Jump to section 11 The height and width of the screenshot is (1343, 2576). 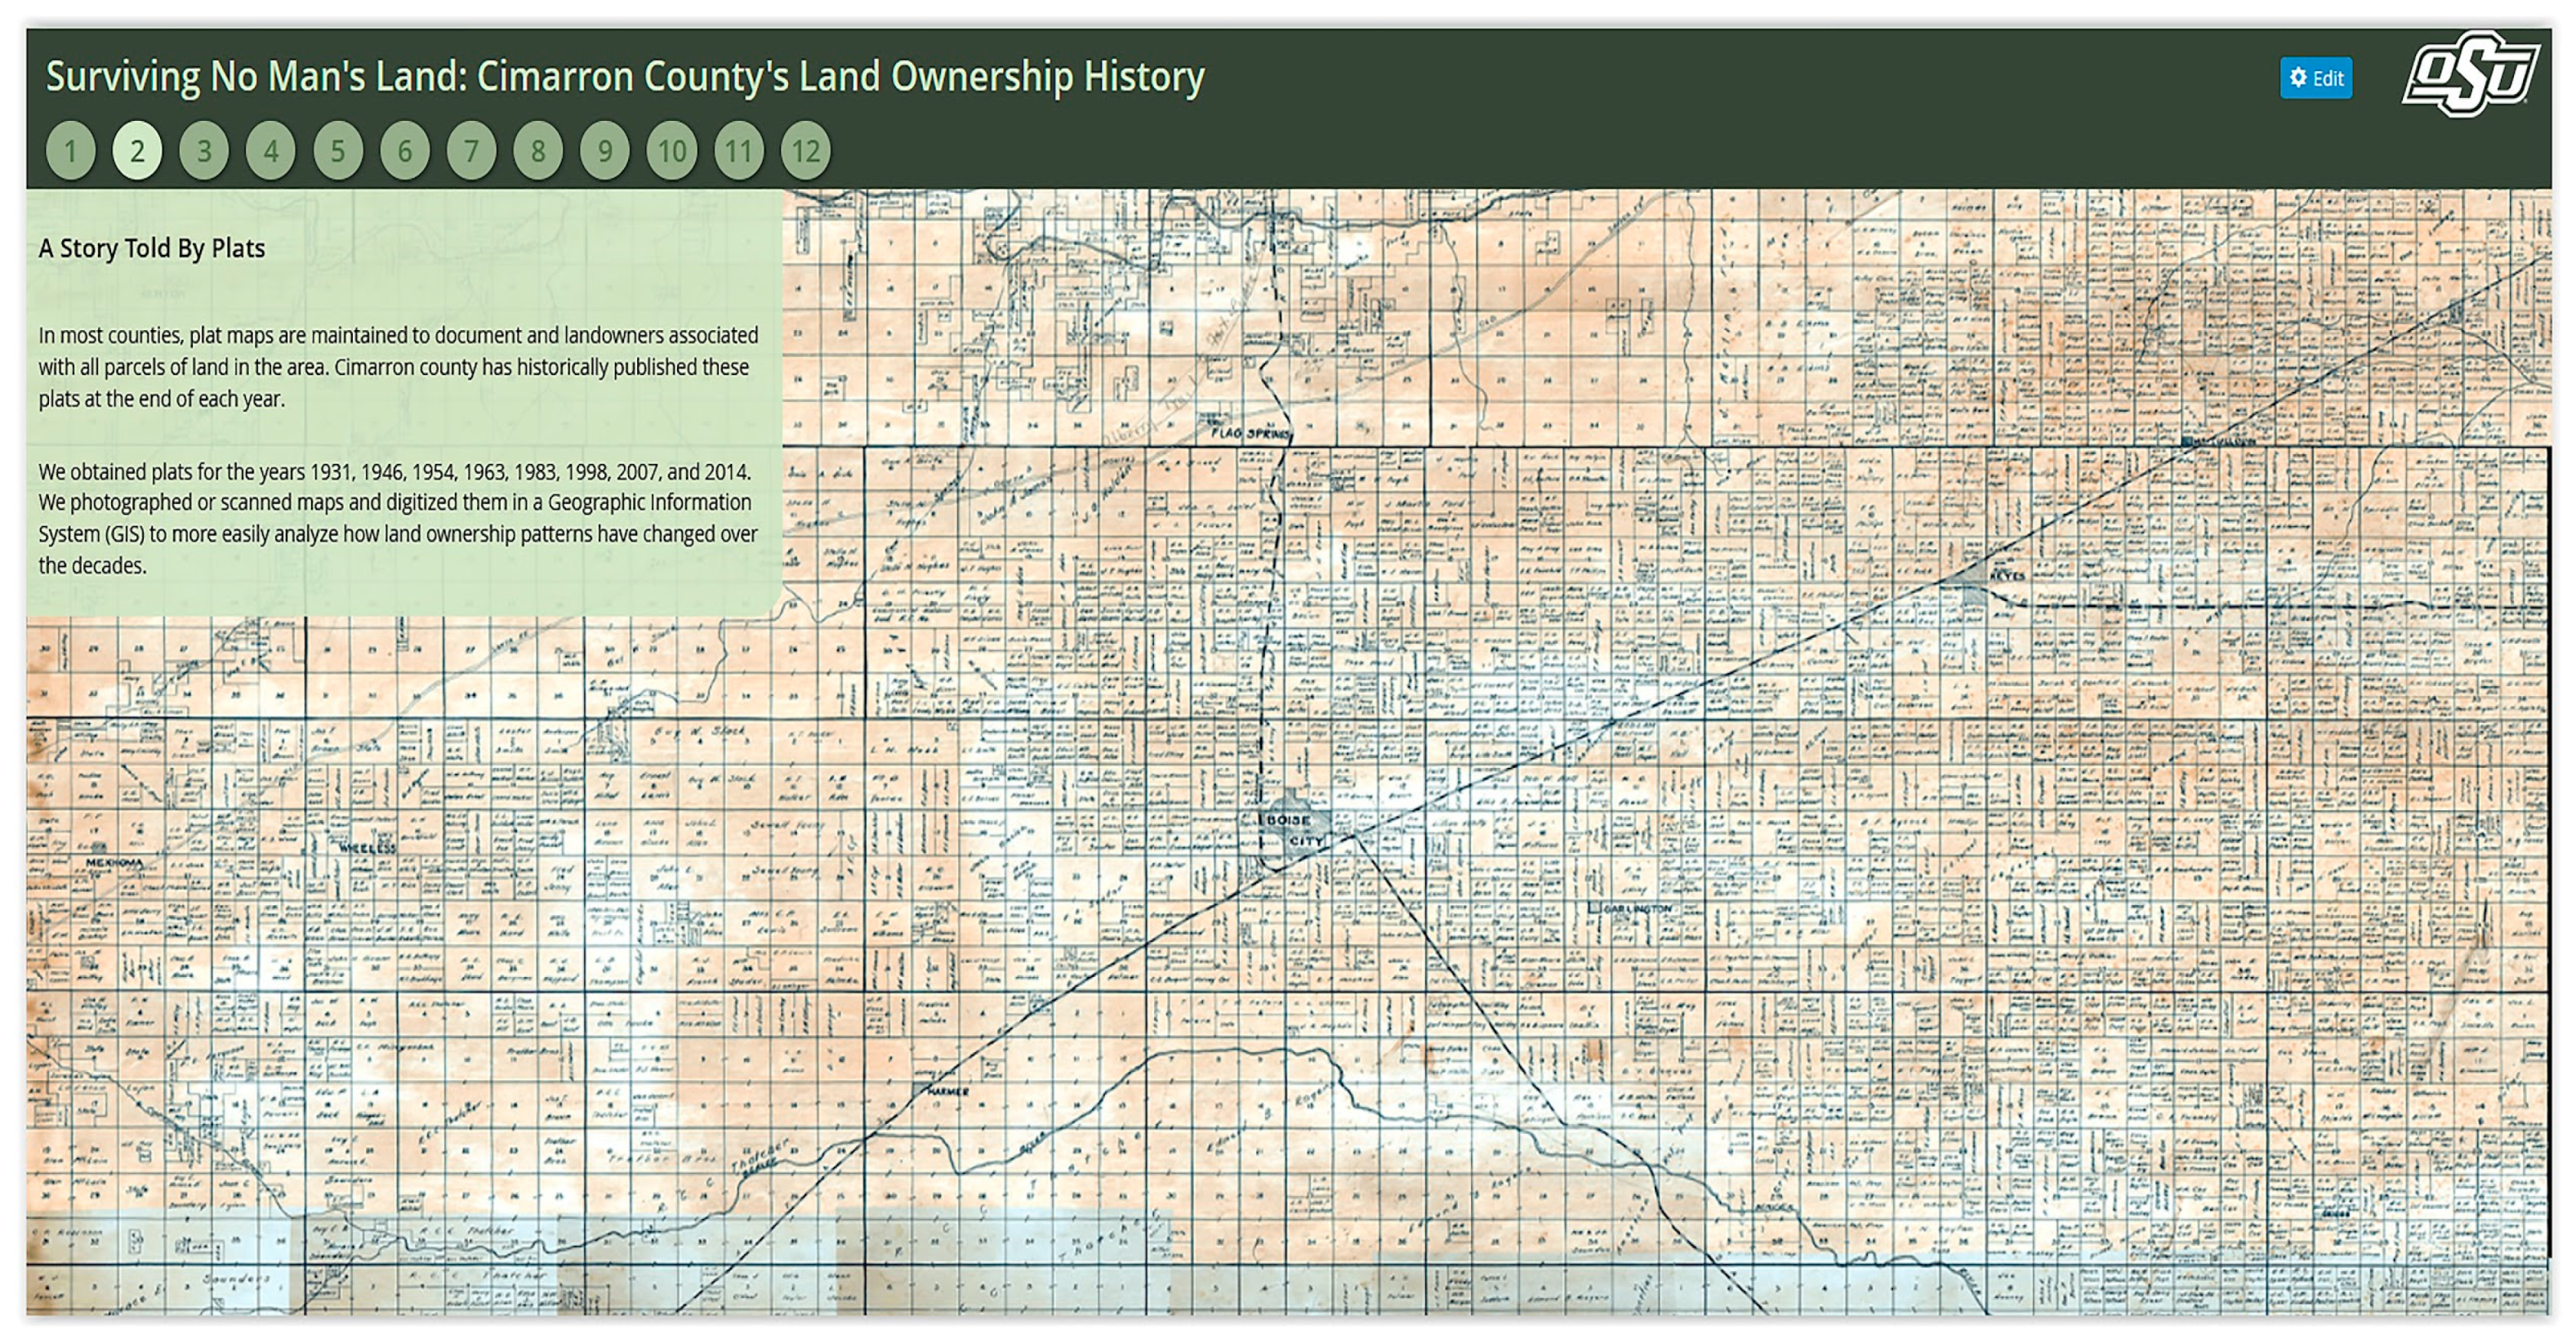(x=739, y=151)
